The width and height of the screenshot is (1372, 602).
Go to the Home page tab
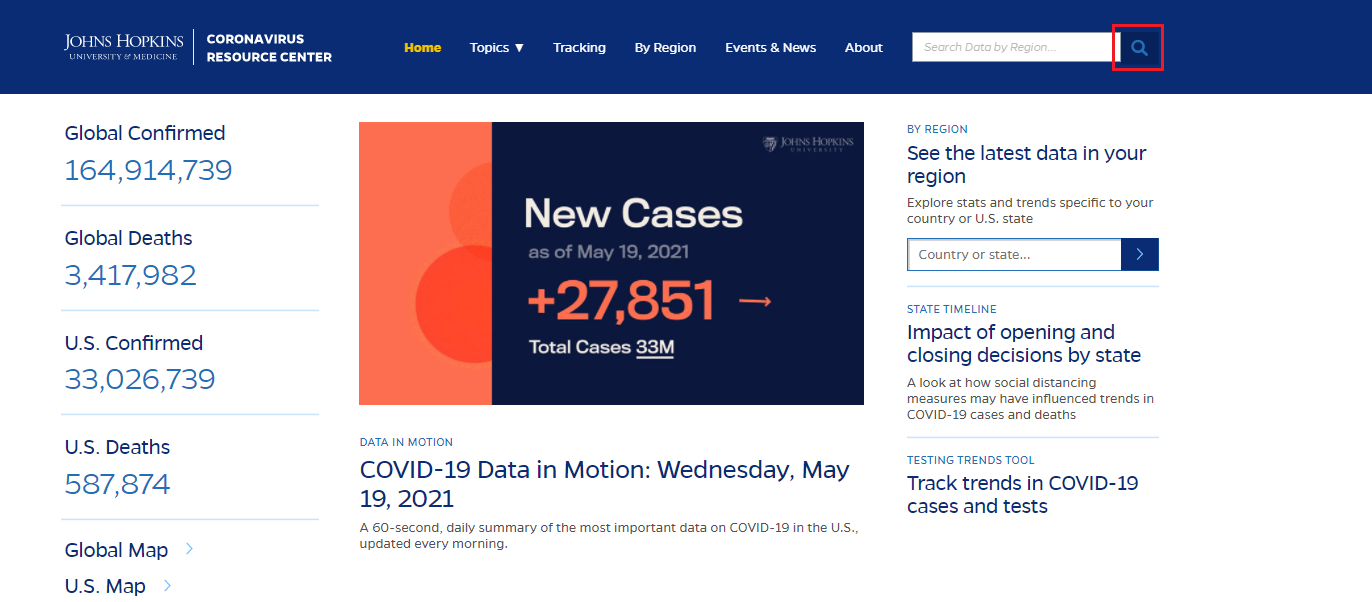point(422,47)
